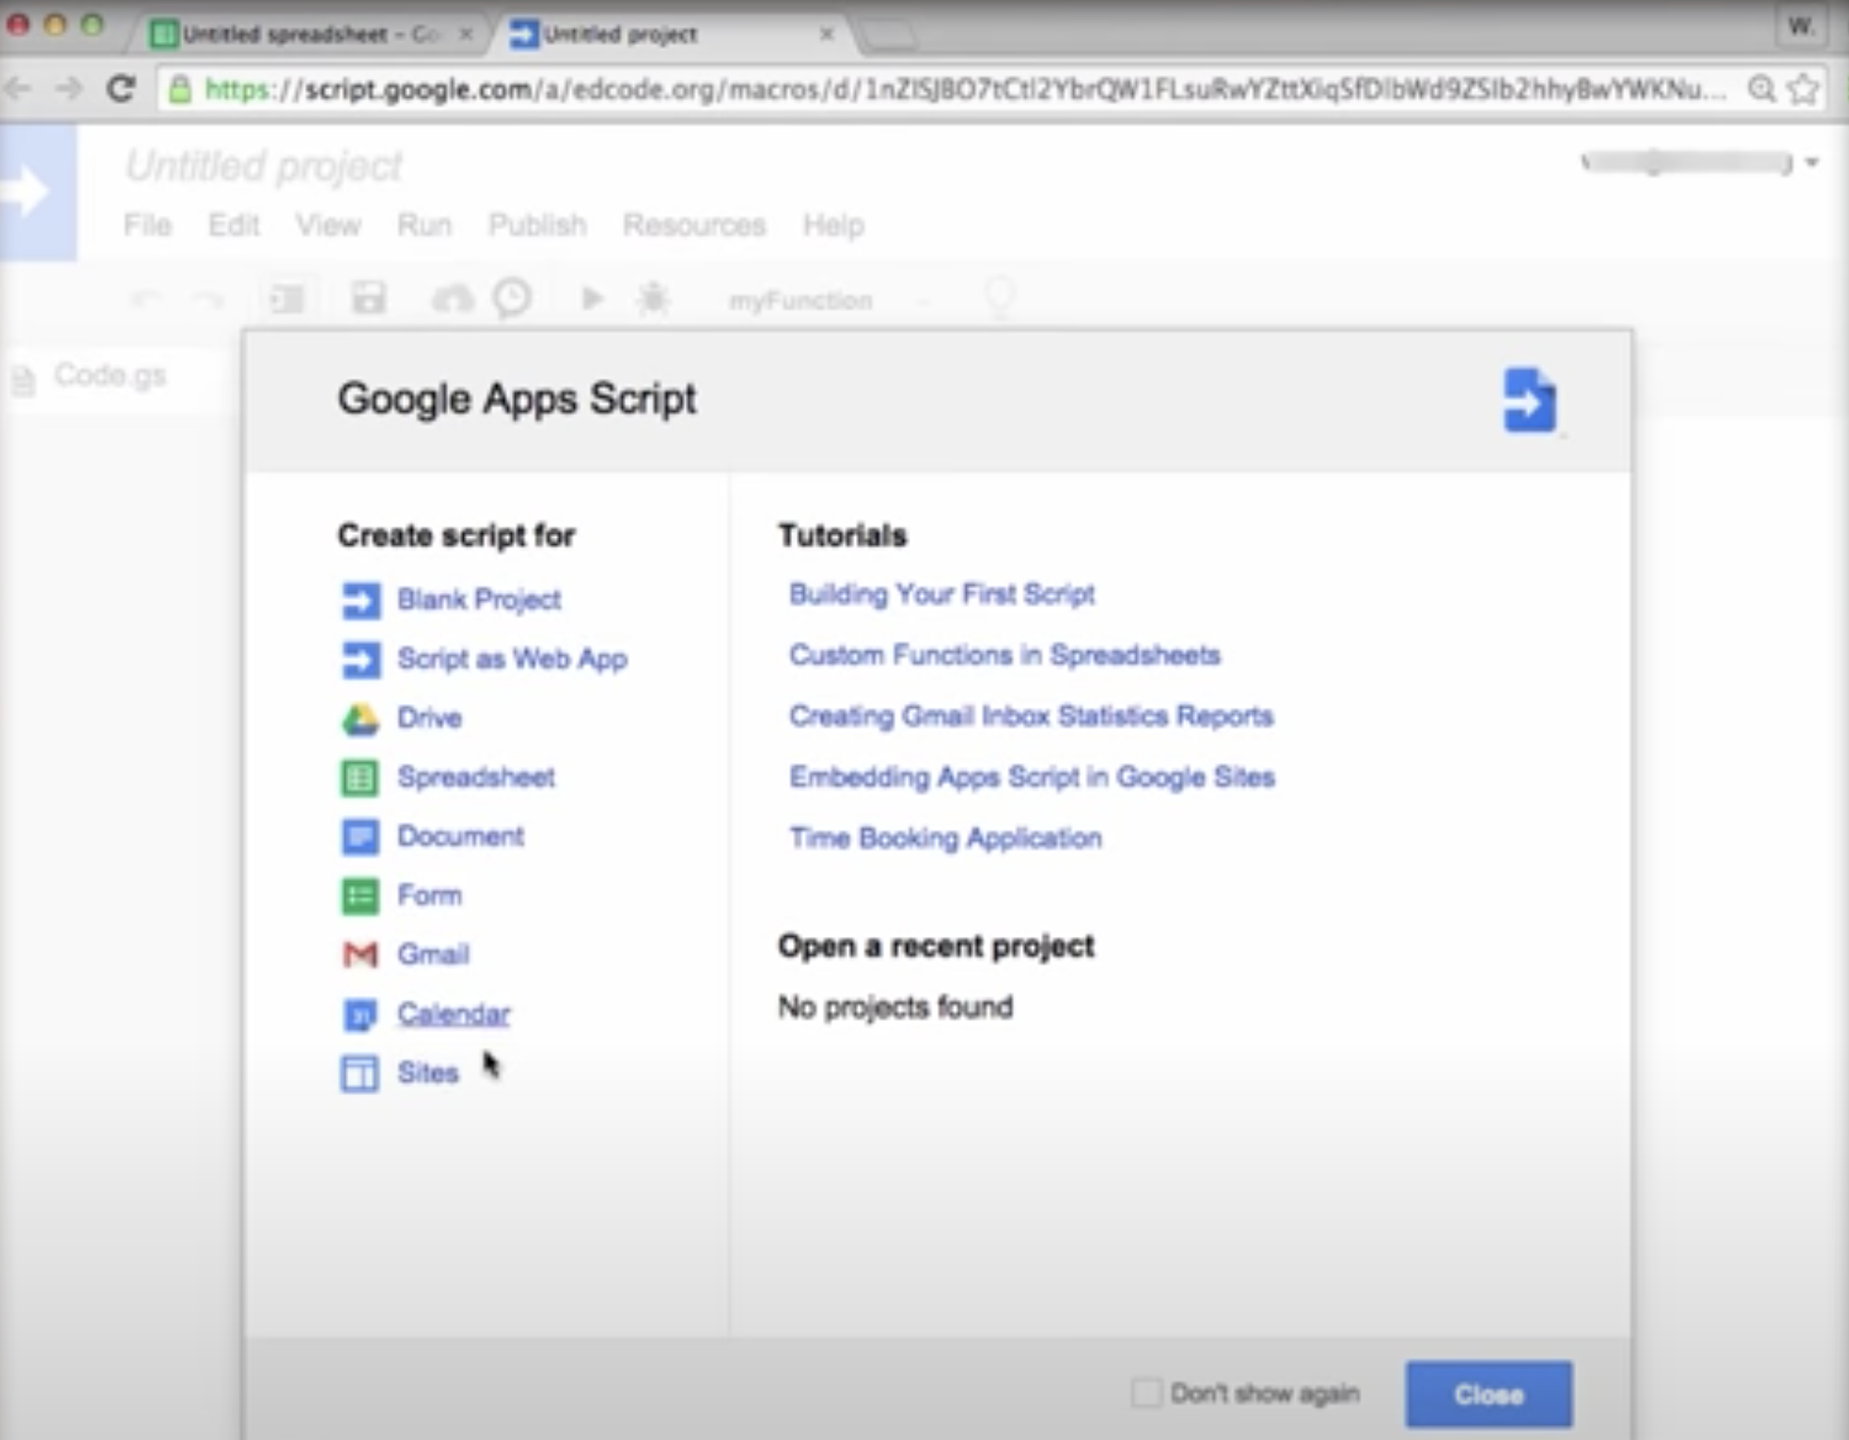Open Custom Functions in Spreadsheets tutorial
The width and height of the screenshot is (1849, 1440).
pyautogui.click(x=1004, y=655)
